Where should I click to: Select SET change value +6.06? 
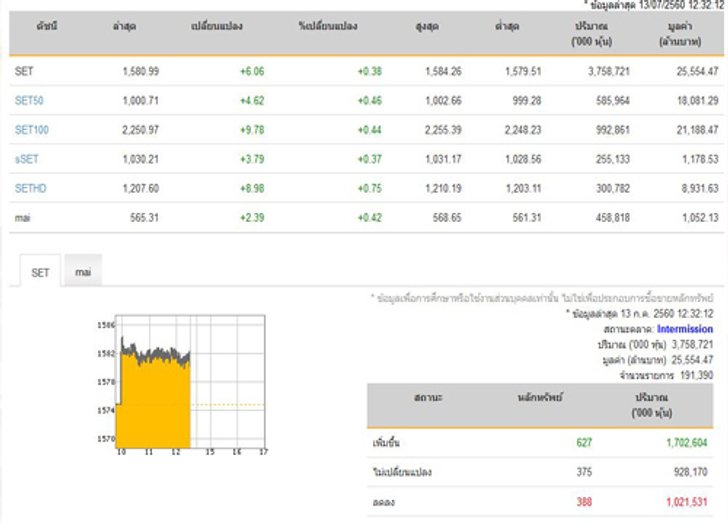point(252,71)
